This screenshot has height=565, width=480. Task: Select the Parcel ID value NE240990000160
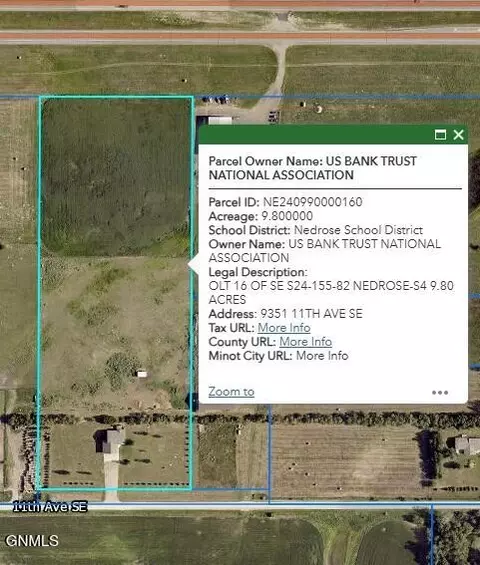point(312,202)
